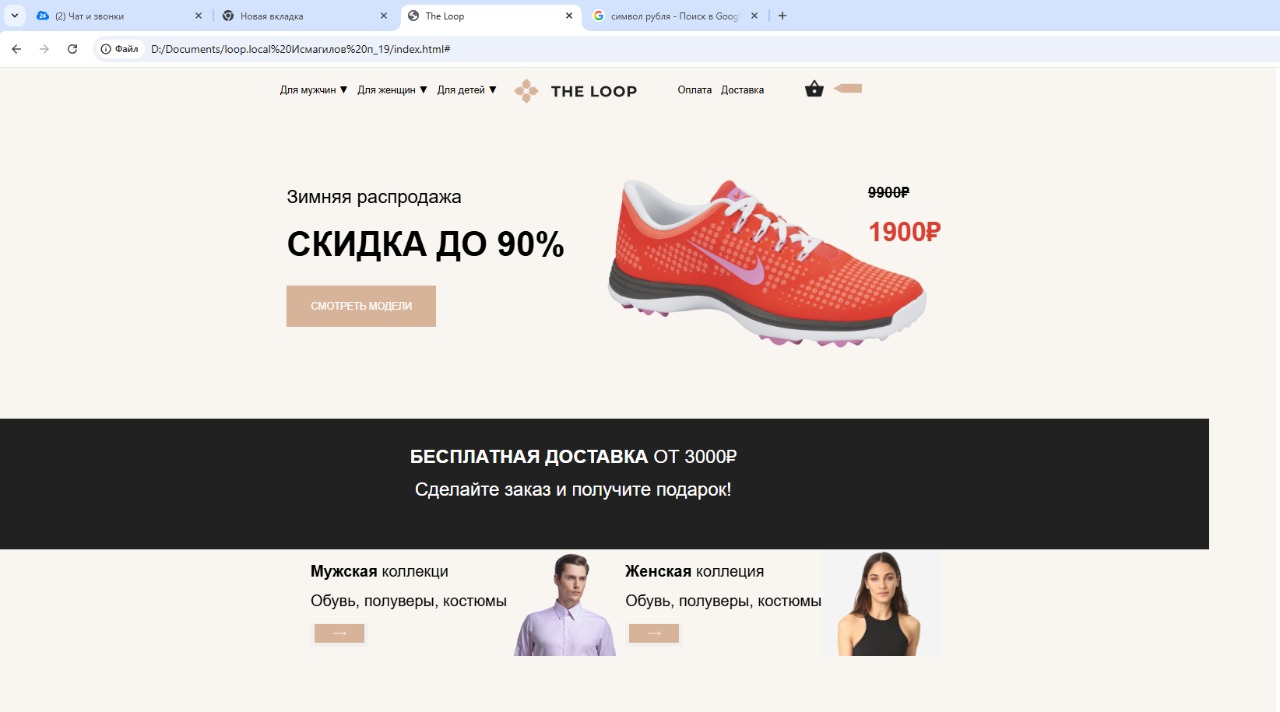Expand the Для детей dropdown menu
The image size is (1280, 712).
point(467,90)
